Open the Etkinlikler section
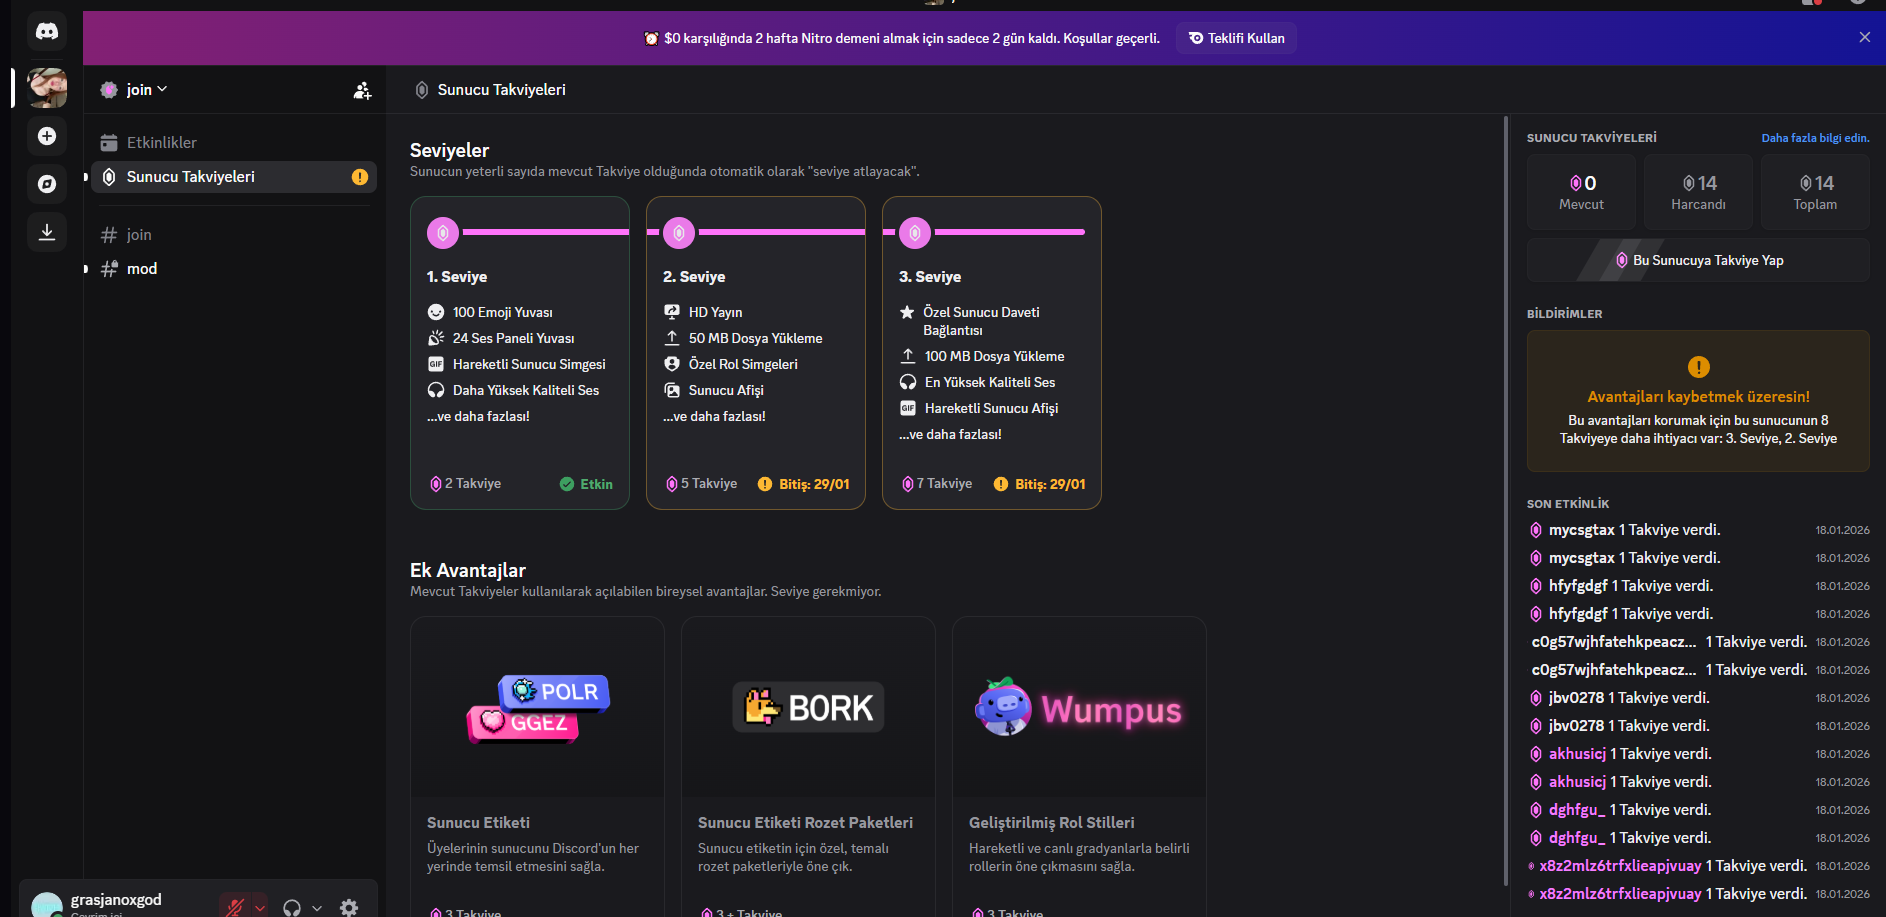This screenshot has height=917, width=1886. tap(234, 143)
